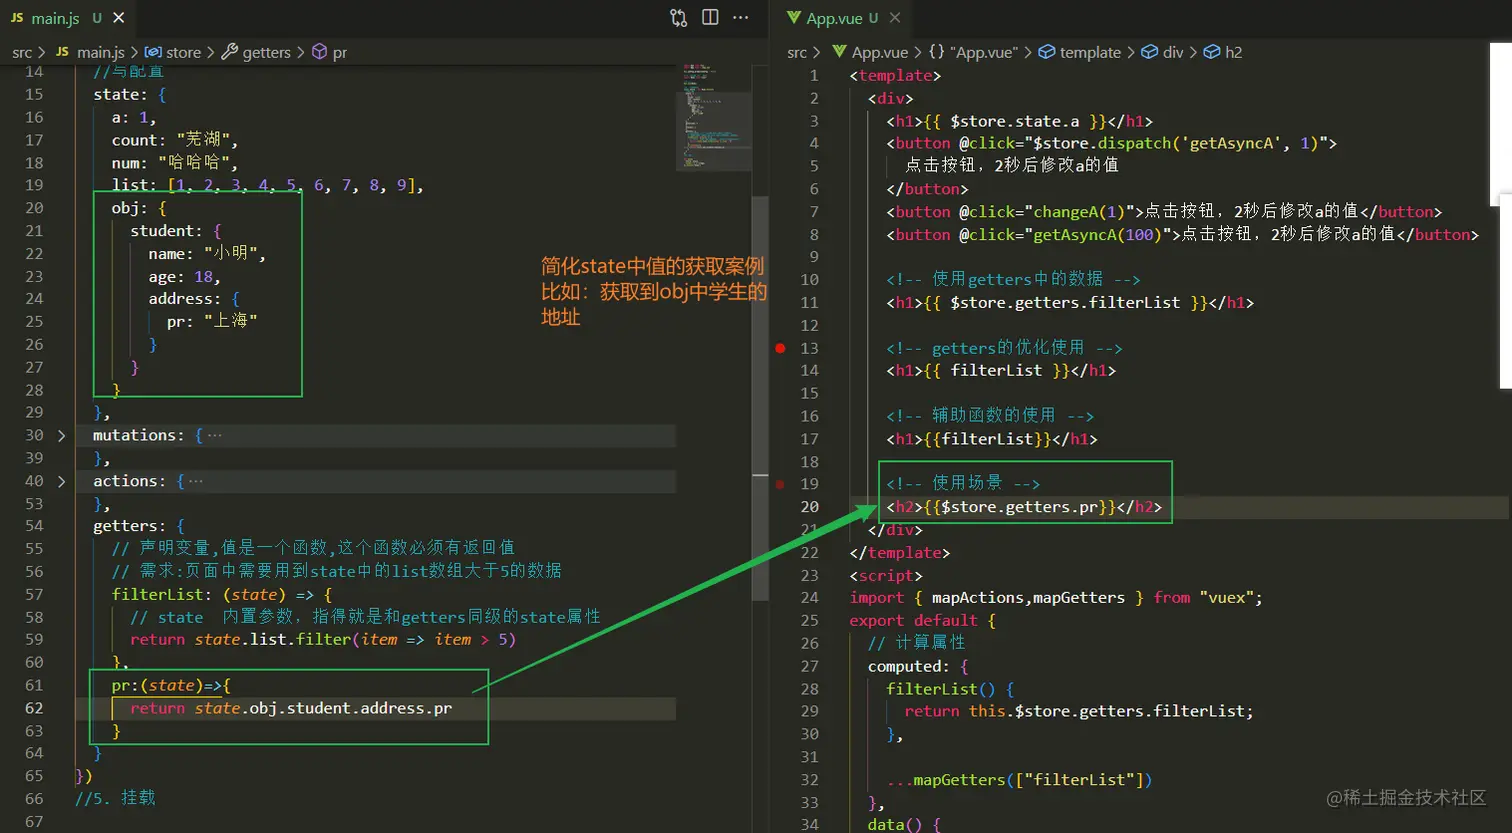Screen dimensions: 1512x833
Task: Close the main.js editor tab
Action: pyautogui.click(x=120, y=18)
